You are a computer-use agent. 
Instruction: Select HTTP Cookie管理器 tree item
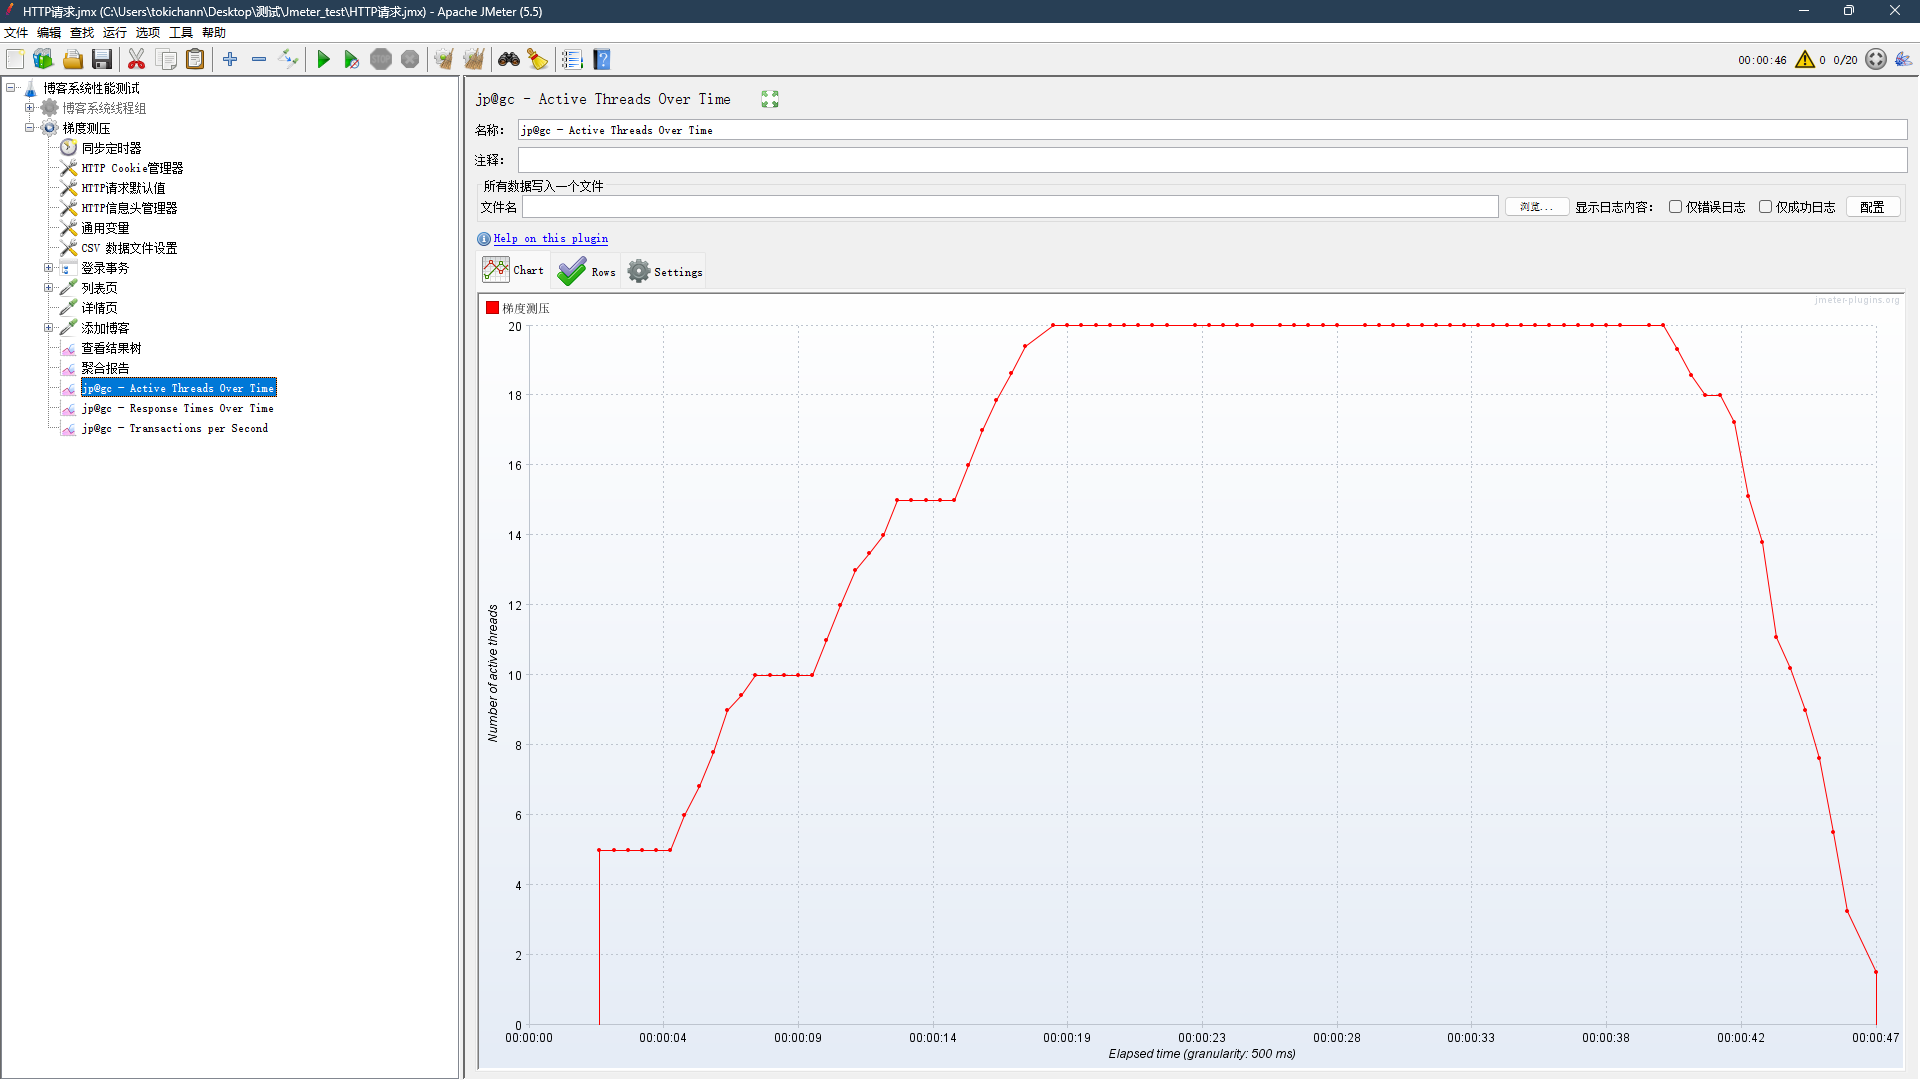click(x=132, y=168)
